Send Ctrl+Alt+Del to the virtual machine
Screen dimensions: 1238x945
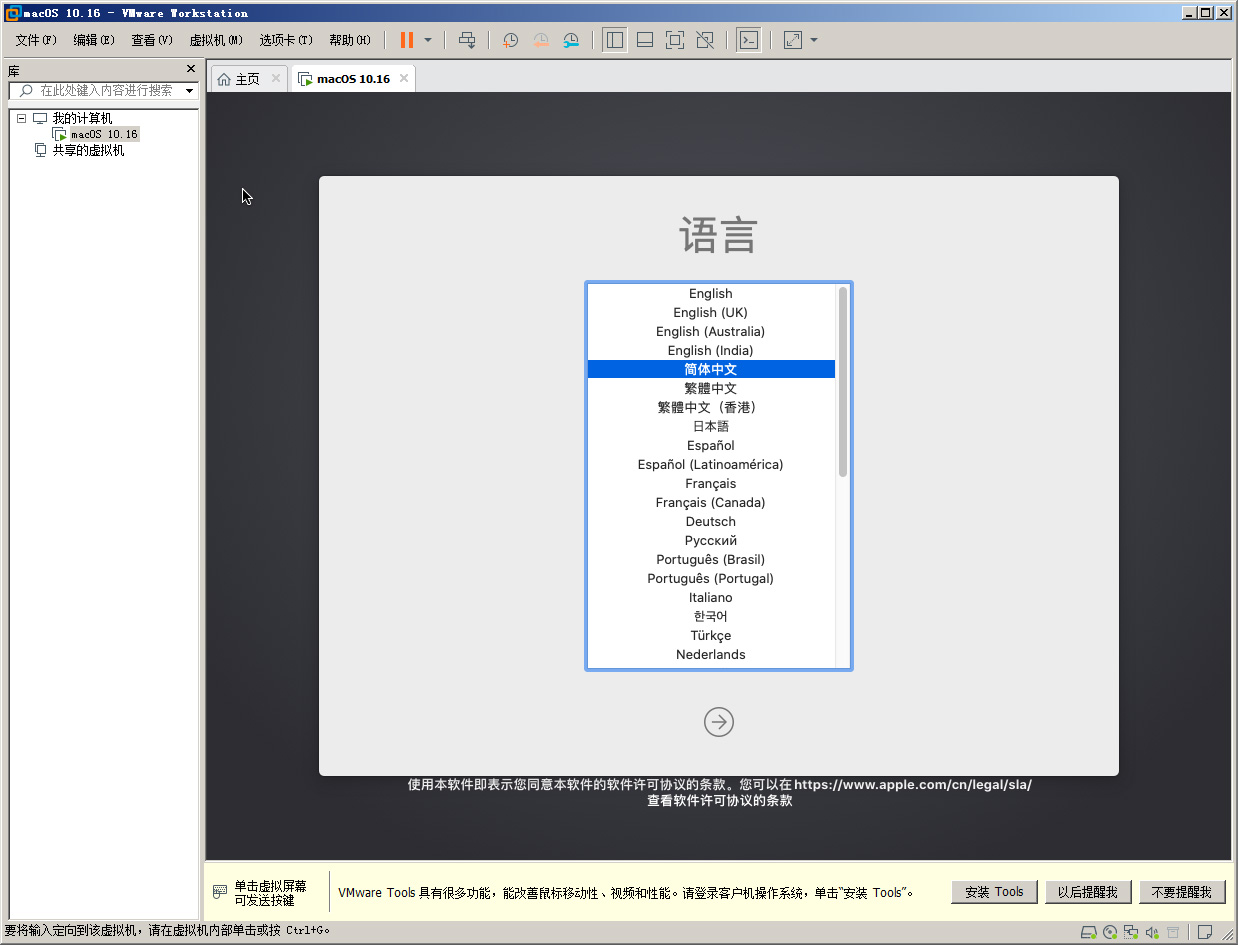[x=467, y=40]
